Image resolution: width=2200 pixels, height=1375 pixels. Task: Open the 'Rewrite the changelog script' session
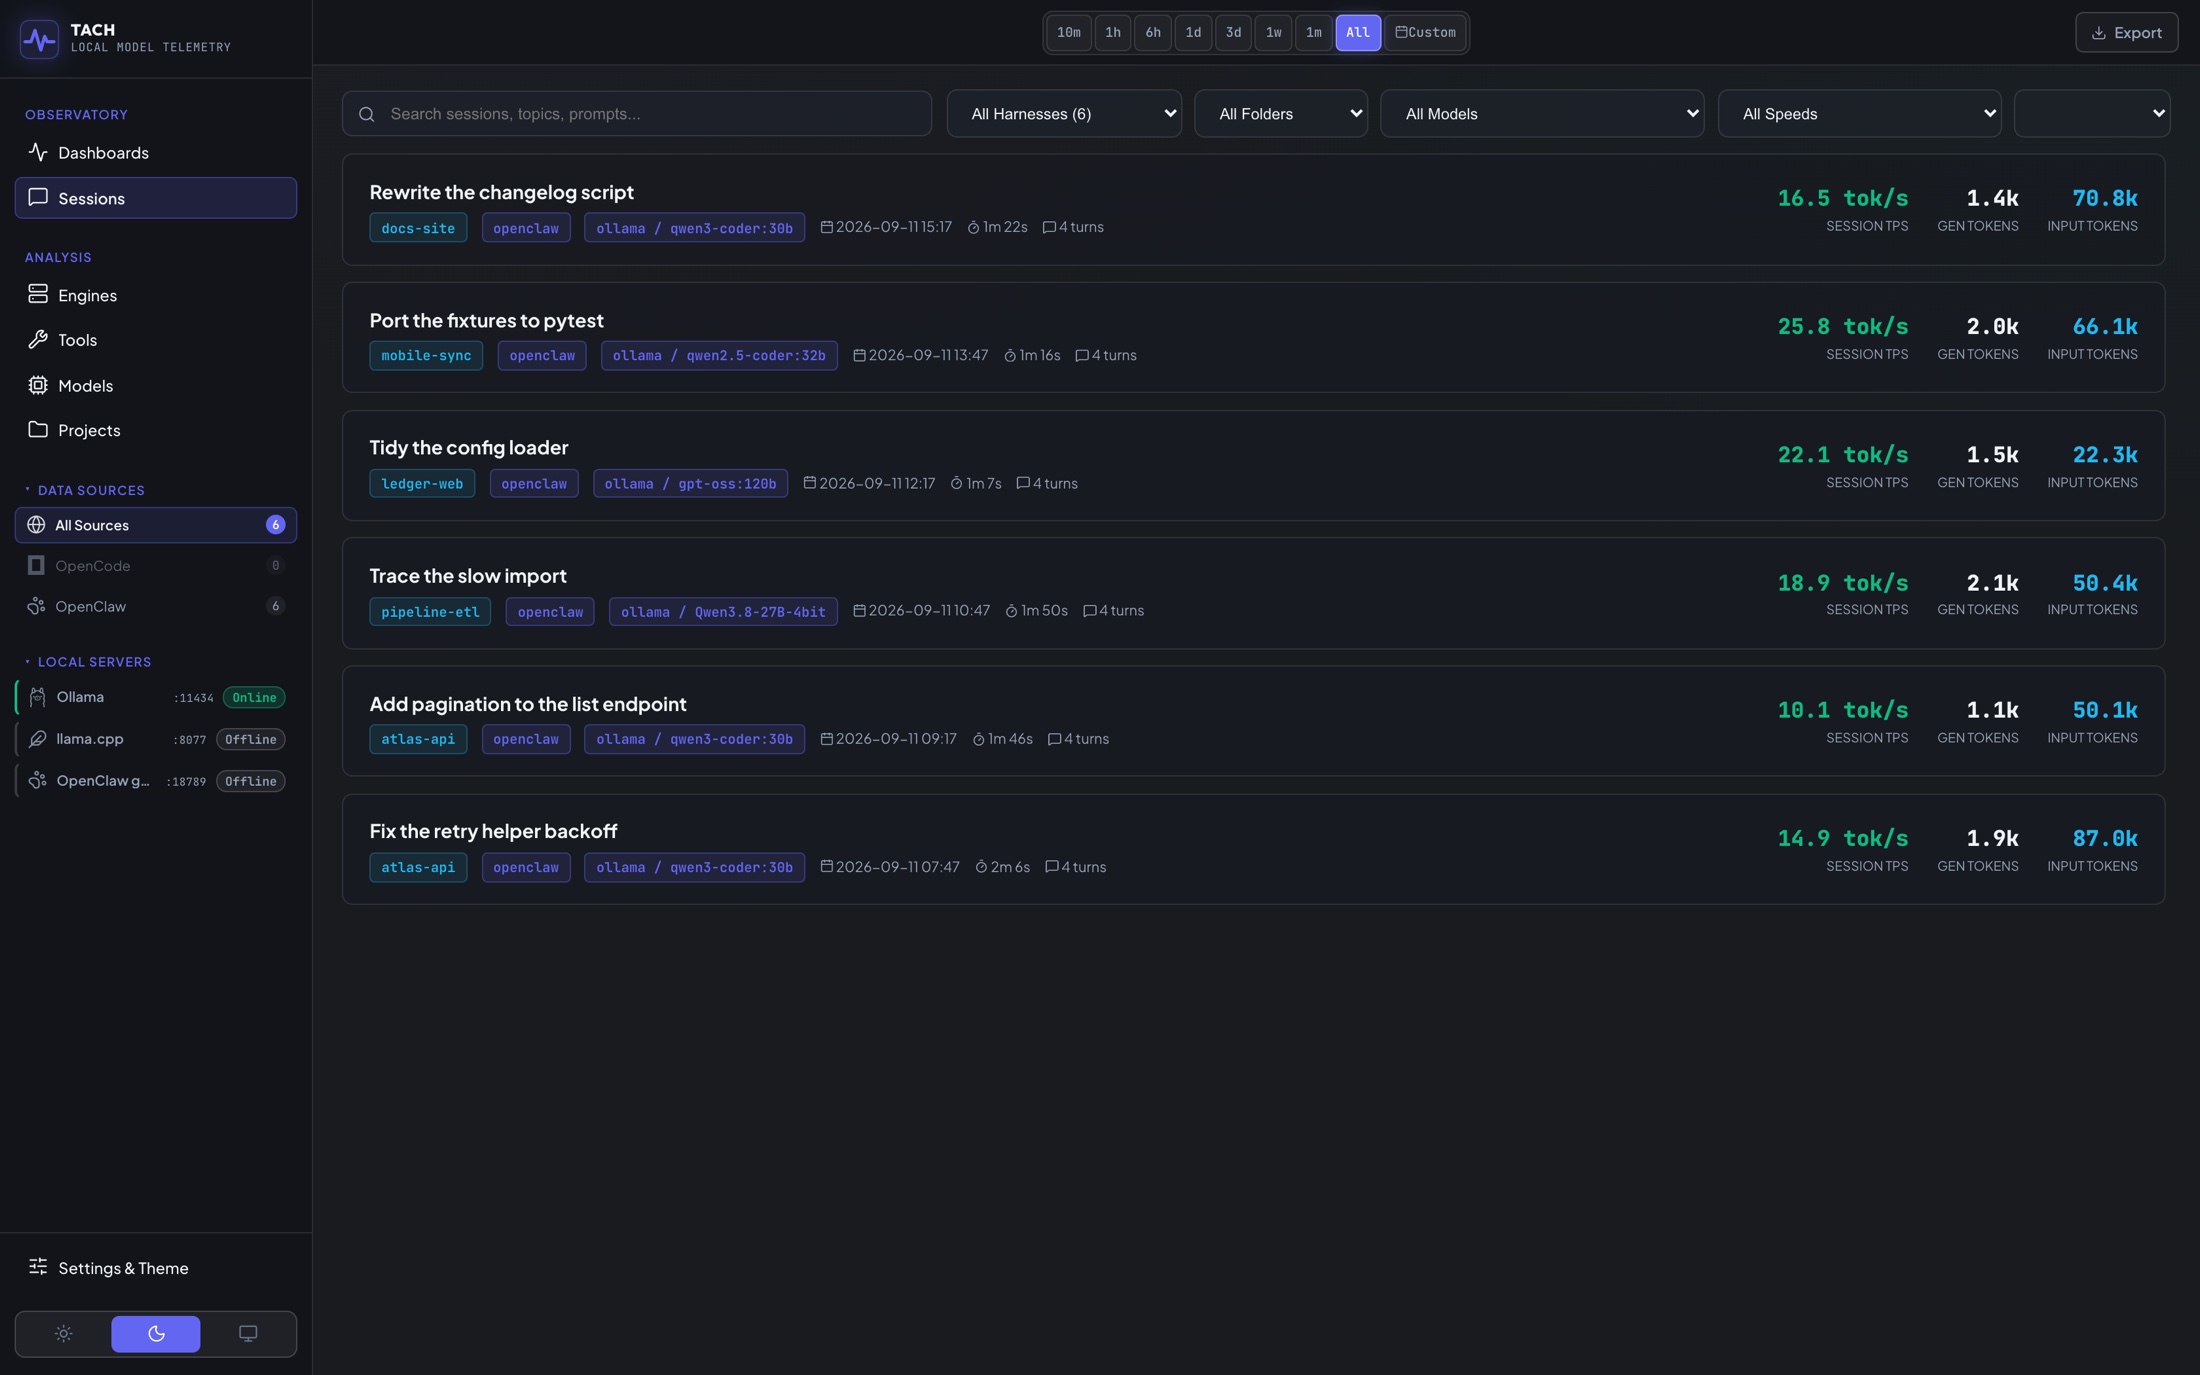[1253, 210]
